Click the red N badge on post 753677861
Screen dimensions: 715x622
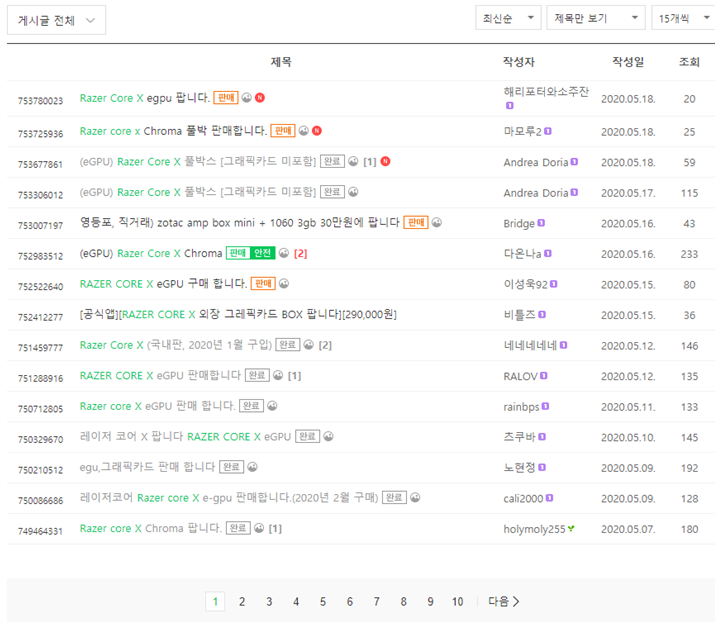385,161
